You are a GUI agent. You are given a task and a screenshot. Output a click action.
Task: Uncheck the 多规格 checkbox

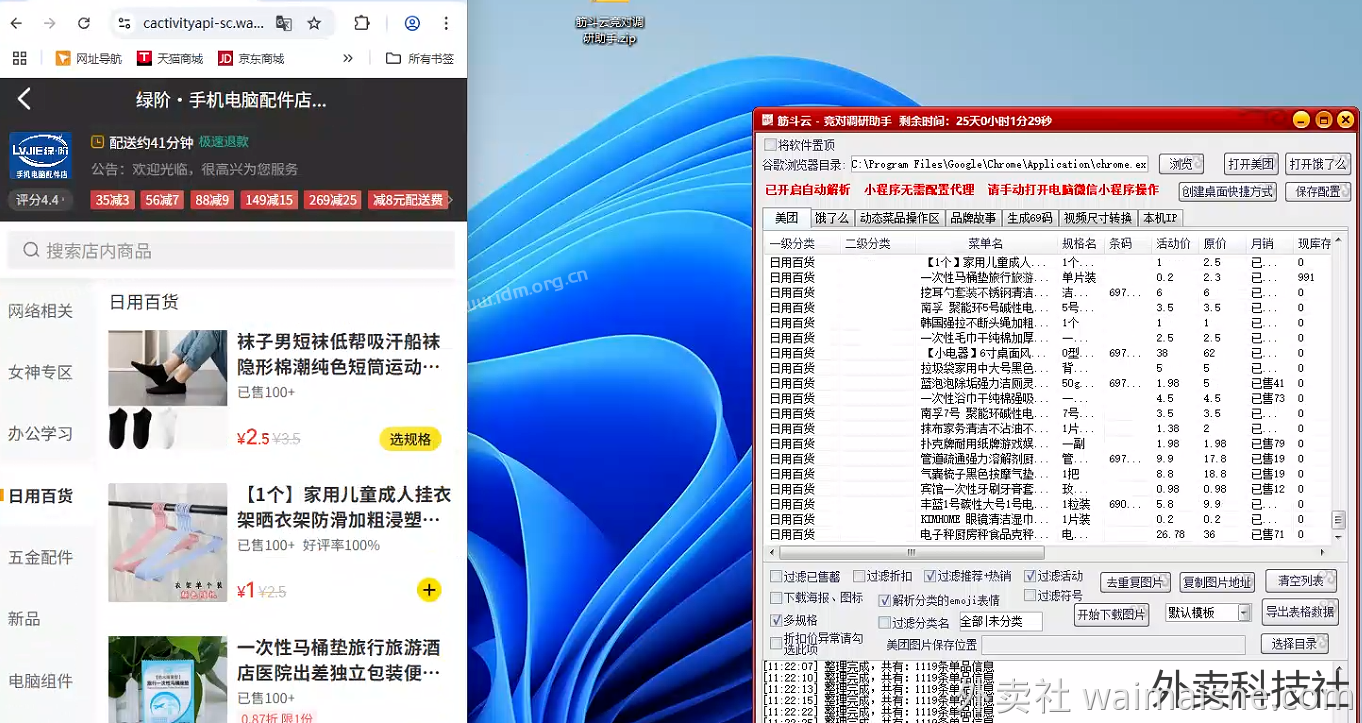pos(776,620)
